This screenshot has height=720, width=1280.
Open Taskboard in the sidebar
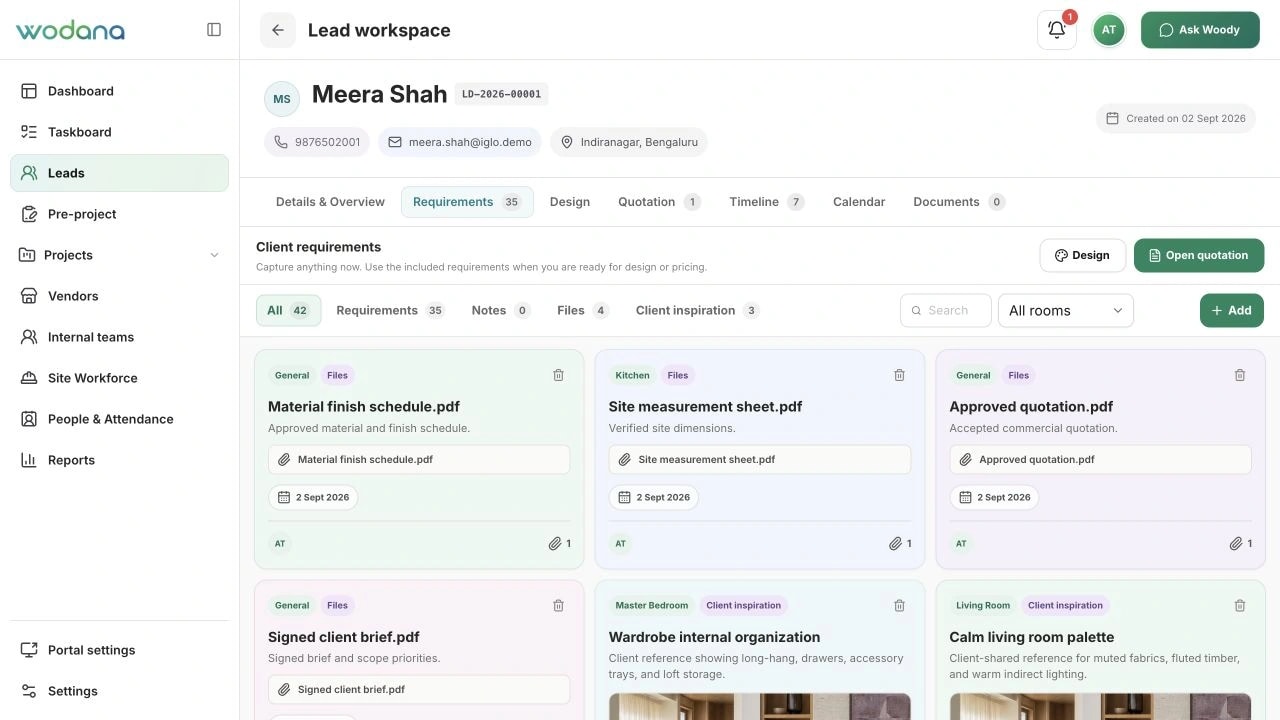coord(119,132)
